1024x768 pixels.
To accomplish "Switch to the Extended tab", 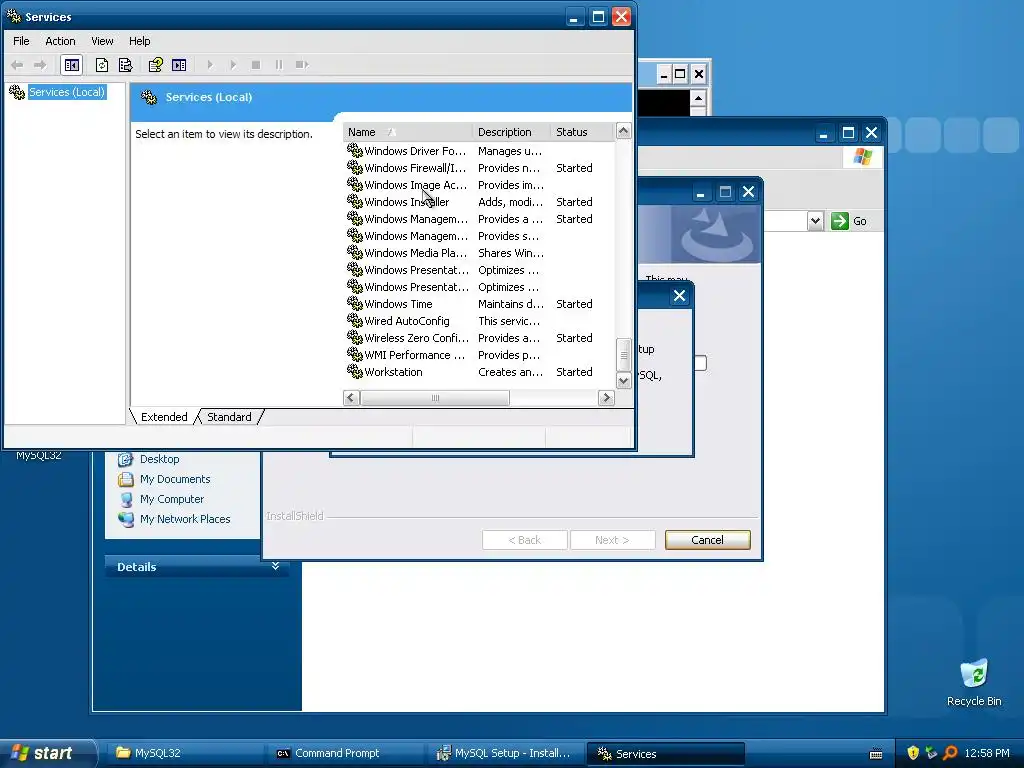I will coord(164,417).
